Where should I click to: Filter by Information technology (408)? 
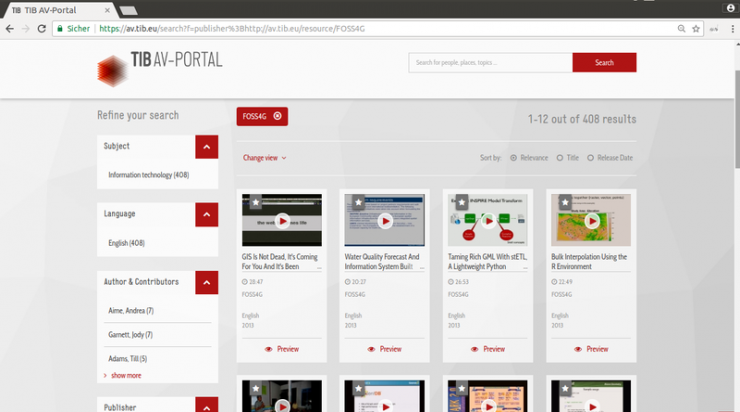(x=149, y=175)
